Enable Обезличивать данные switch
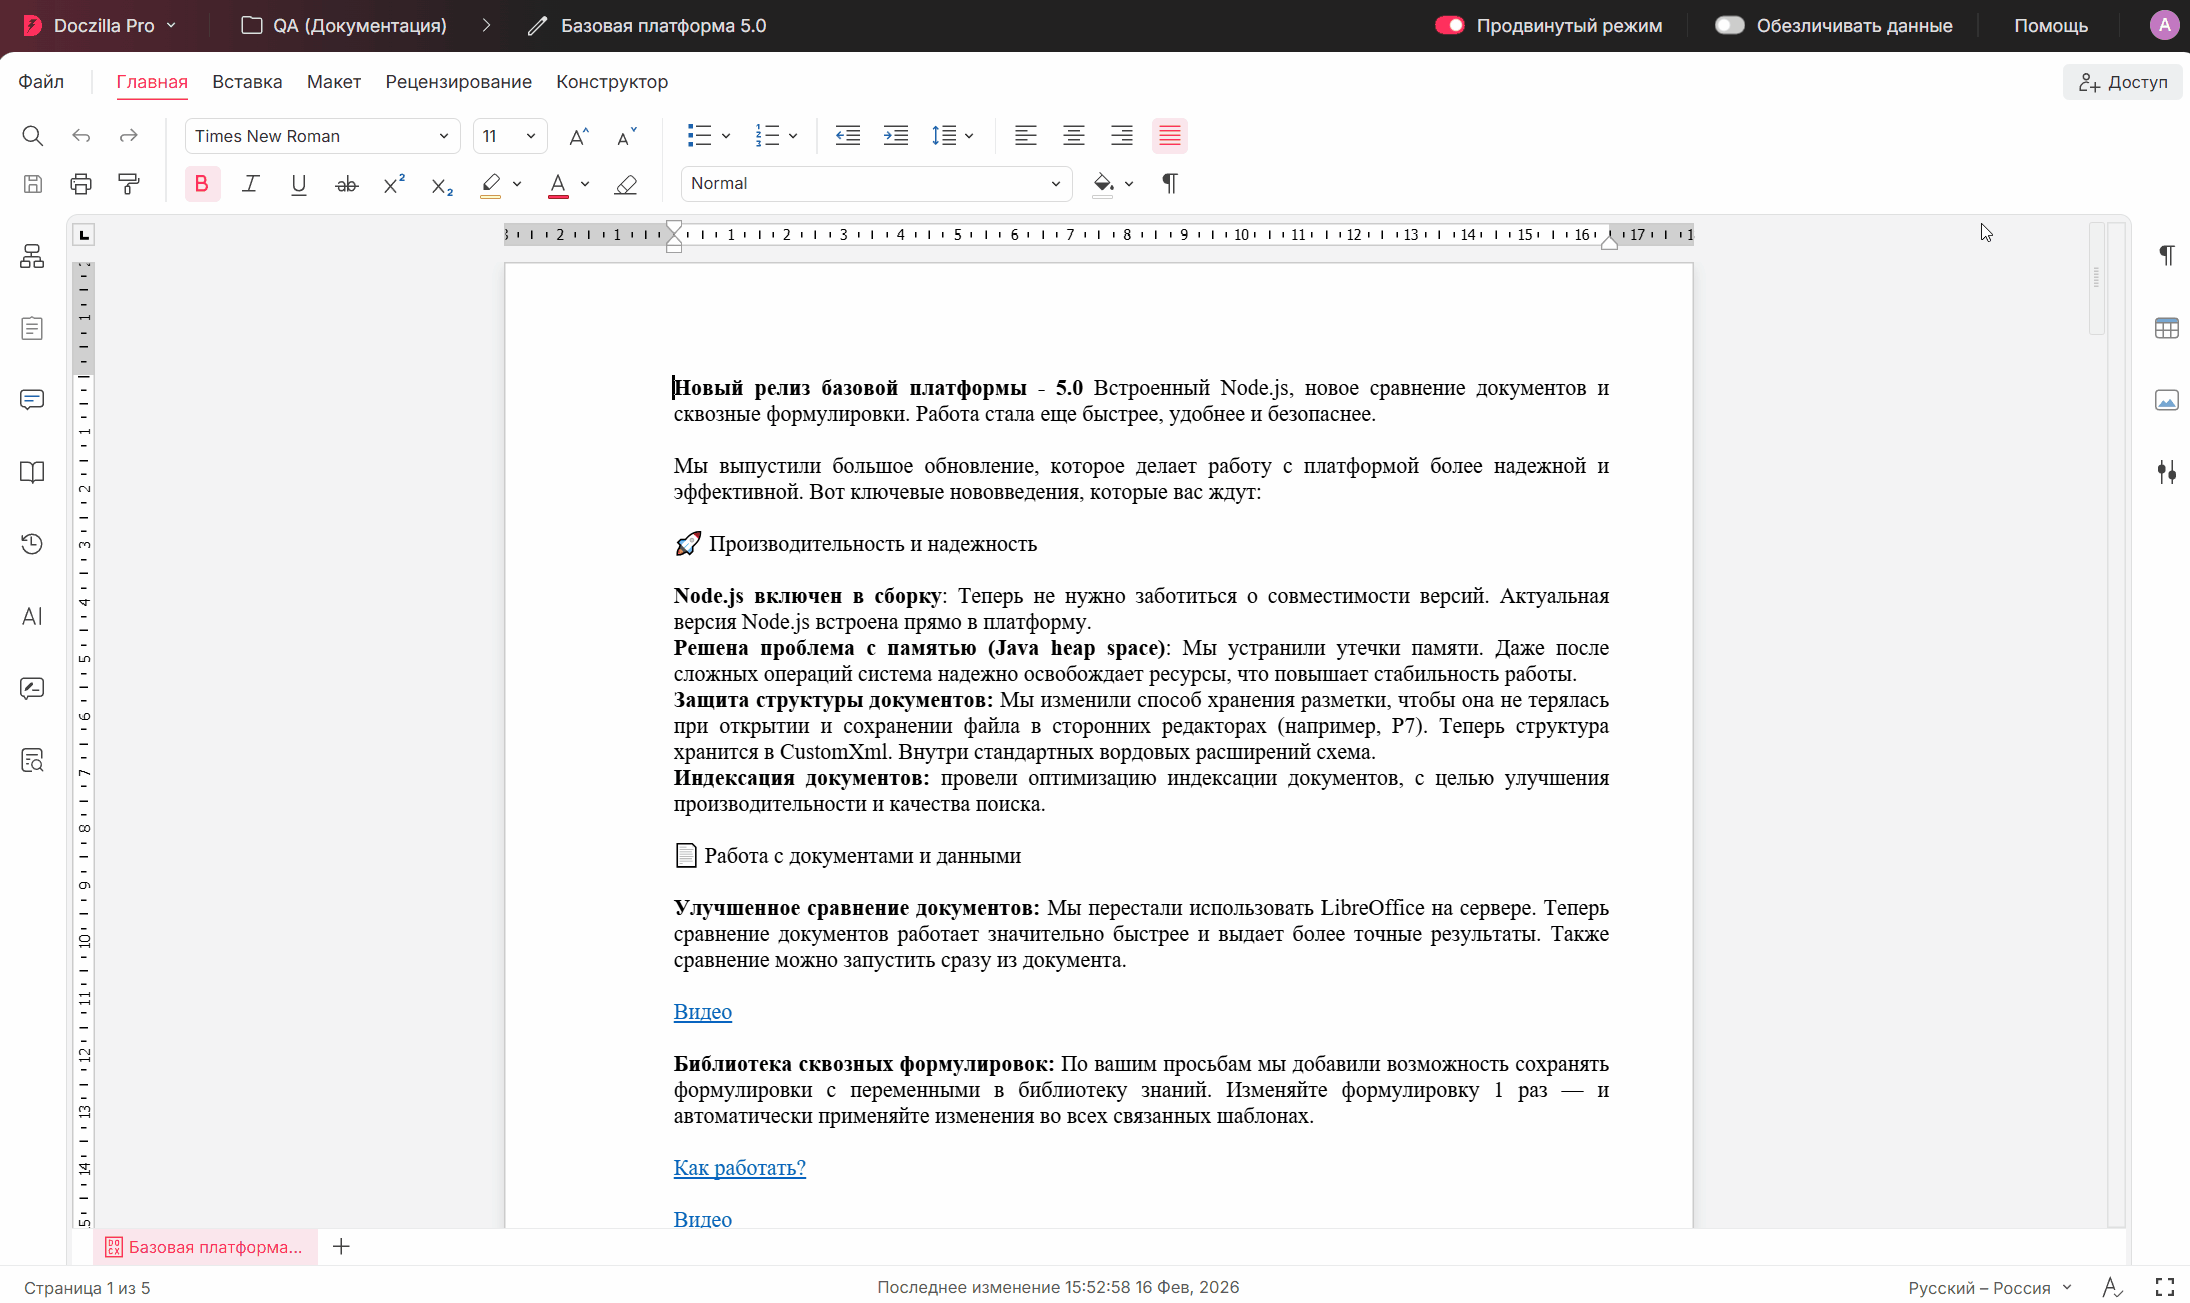This screenshot has width=2190, height=1303. (1729, 25)
